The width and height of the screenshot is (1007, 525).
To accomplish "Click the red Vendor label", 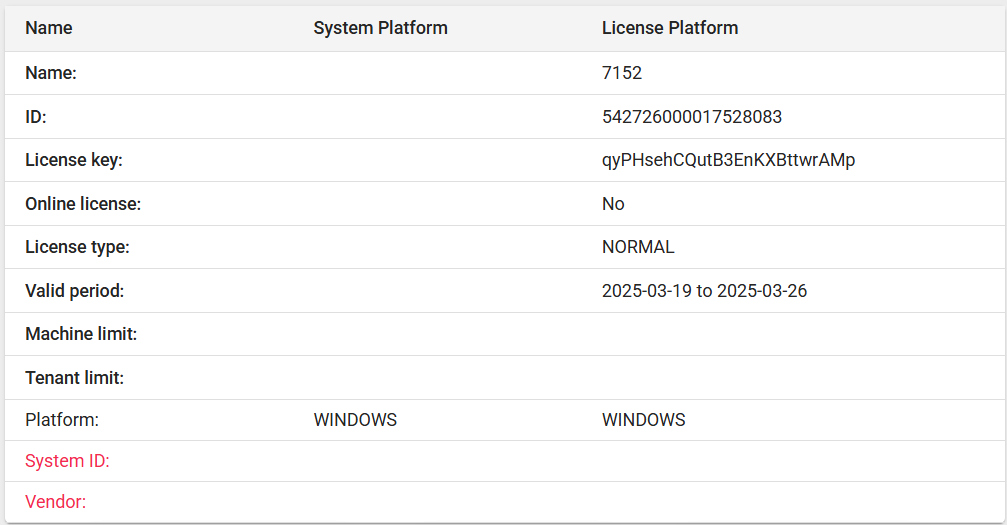I will pyautogui.click(x=55, y=502).
